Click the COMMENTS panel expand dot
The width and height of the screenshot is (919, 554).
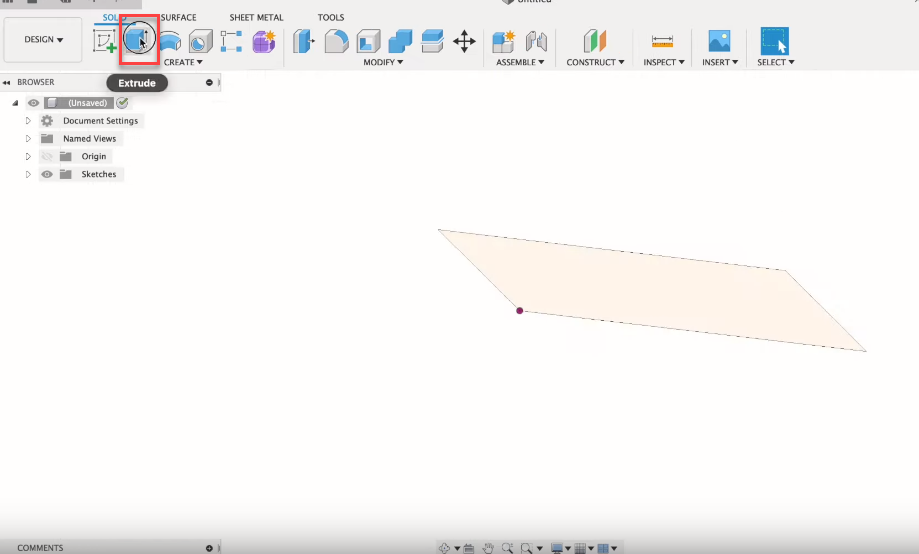[209, 548]
